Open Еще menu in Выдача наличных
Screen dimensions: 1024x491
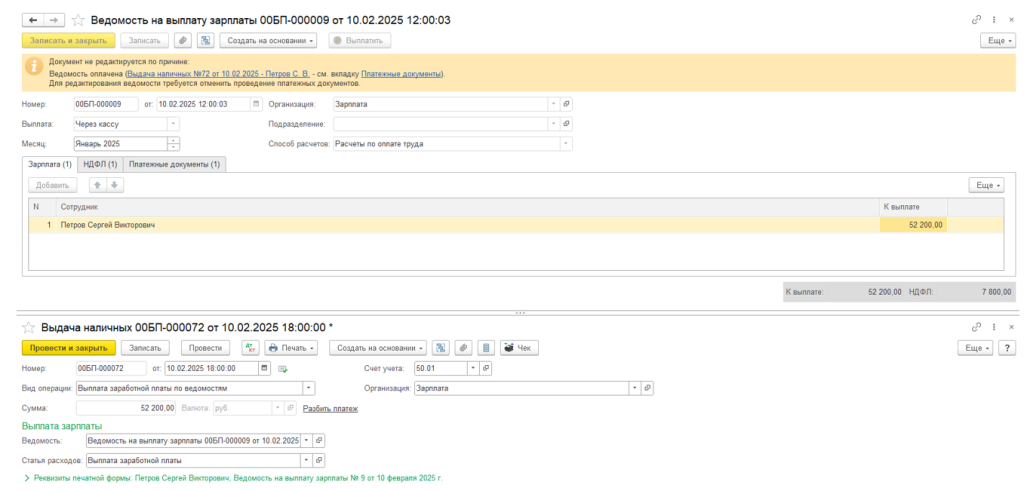[976, 348]
